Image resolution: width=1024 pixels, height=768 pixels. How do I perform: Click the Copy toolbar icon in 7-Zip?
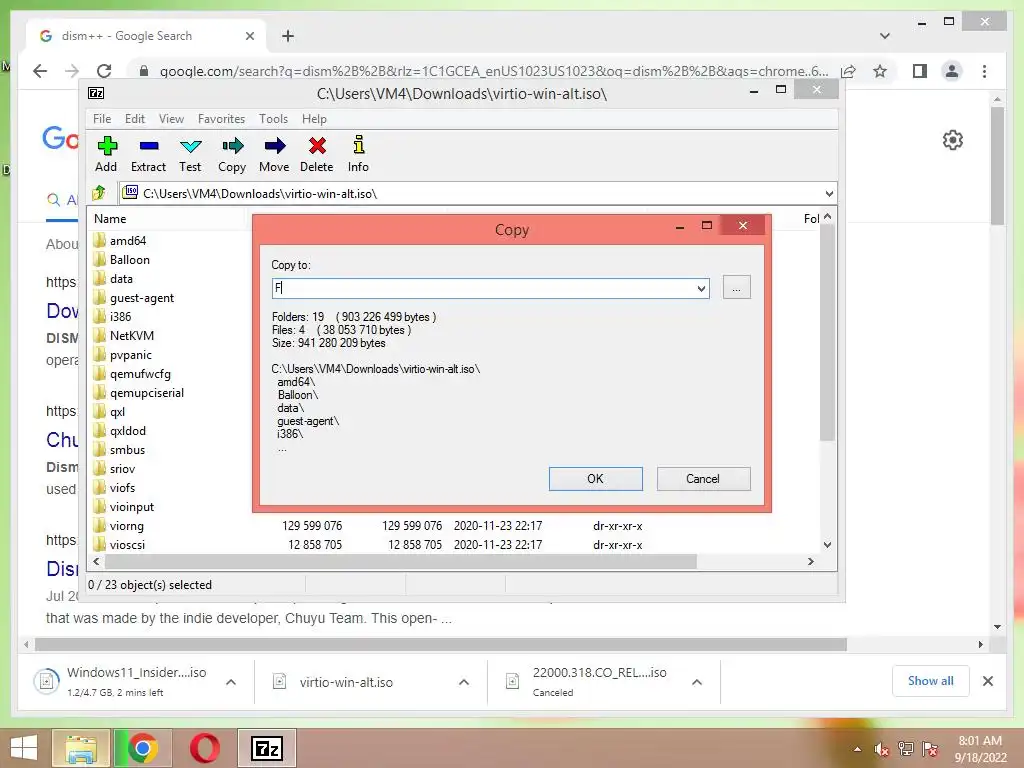coord(232,154)
